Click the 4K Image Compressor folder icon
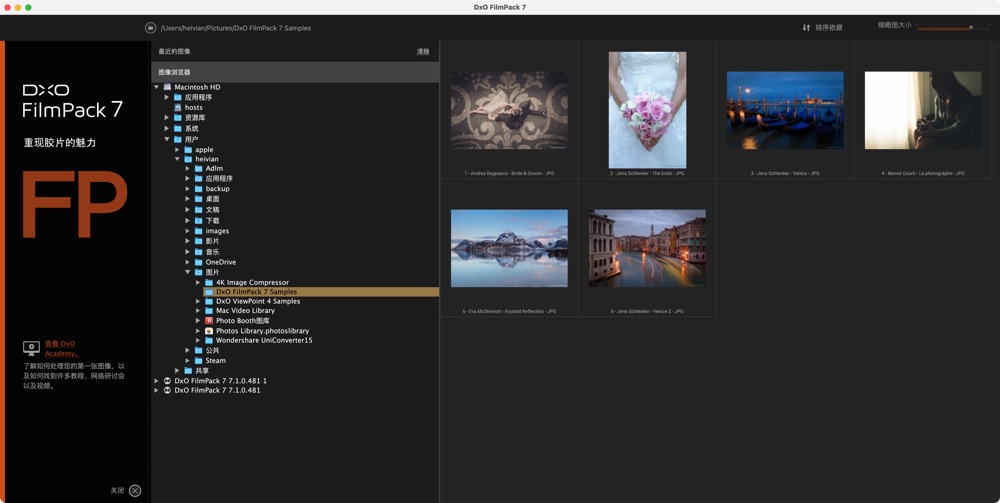The height and width of the screenshot is (503, 1000). pos(209,282)
